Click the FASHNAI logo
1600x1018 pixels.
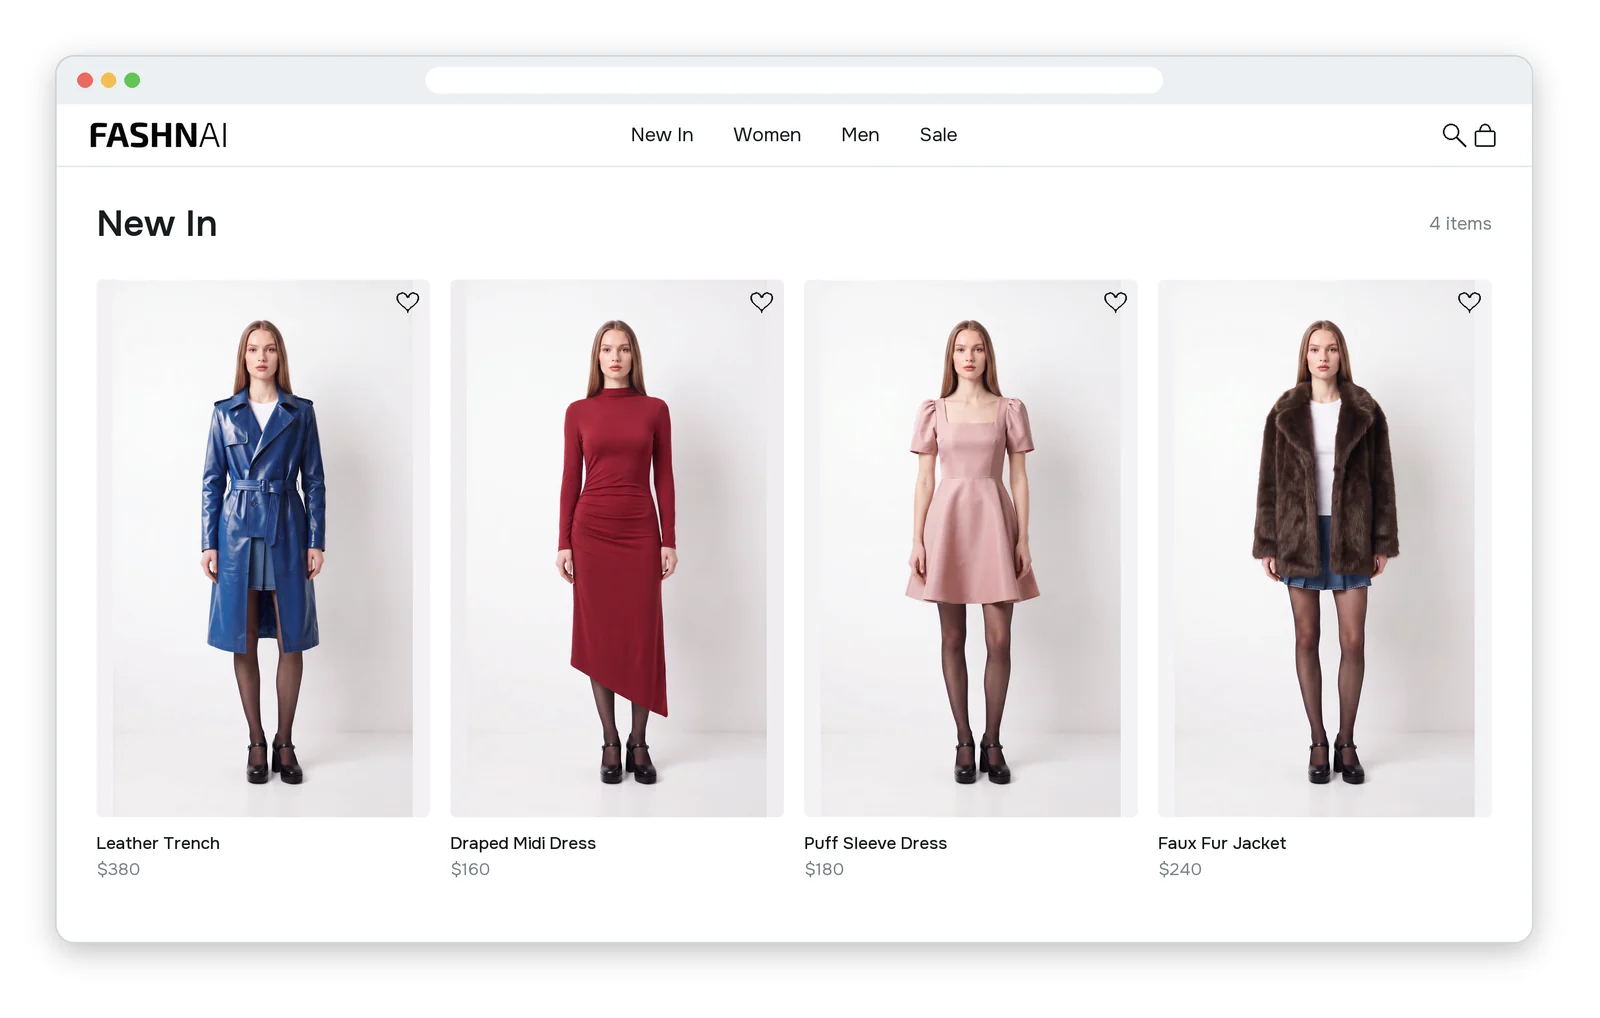[158, 135]
